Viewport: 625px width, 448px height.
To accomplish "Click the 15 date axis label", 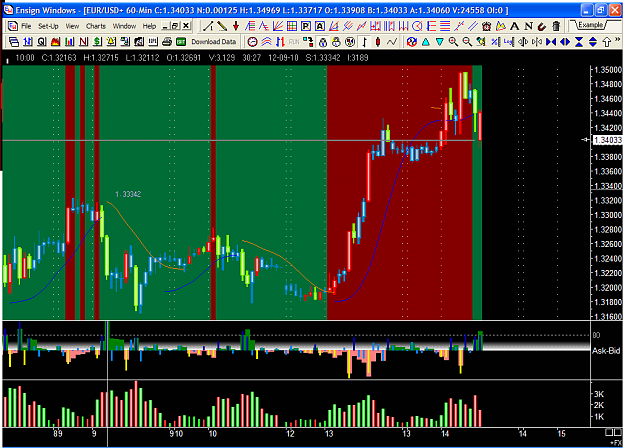I will coord(561,433).
